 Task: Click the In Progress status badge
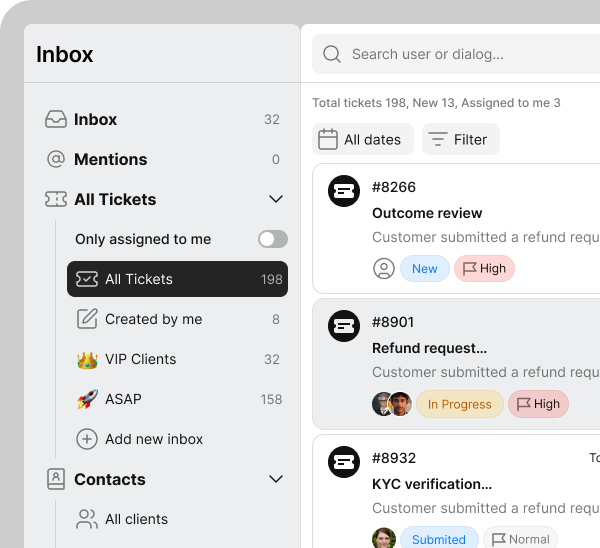[459, 404]
